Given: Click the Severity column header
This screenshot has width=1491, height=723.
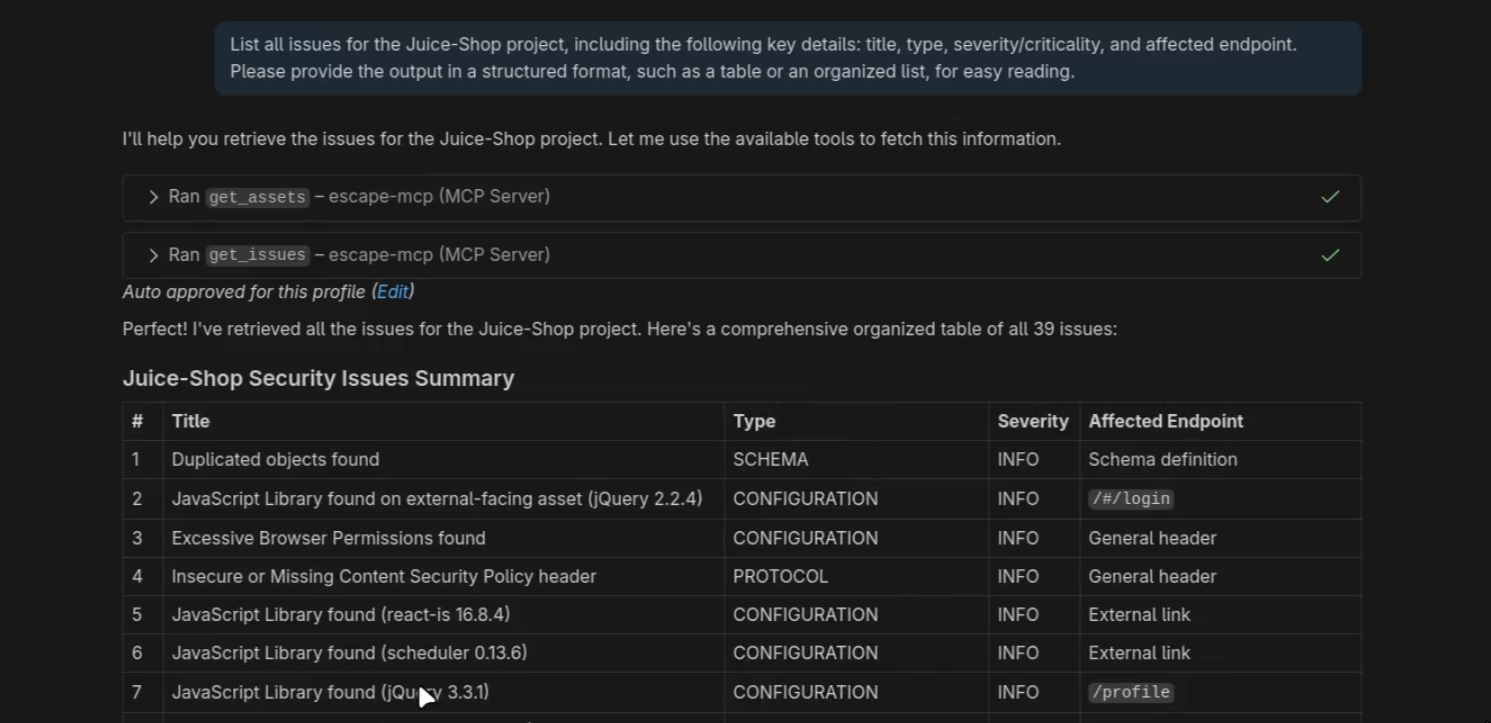Looking at the screenshot, I should click(x=1032, y=421).
